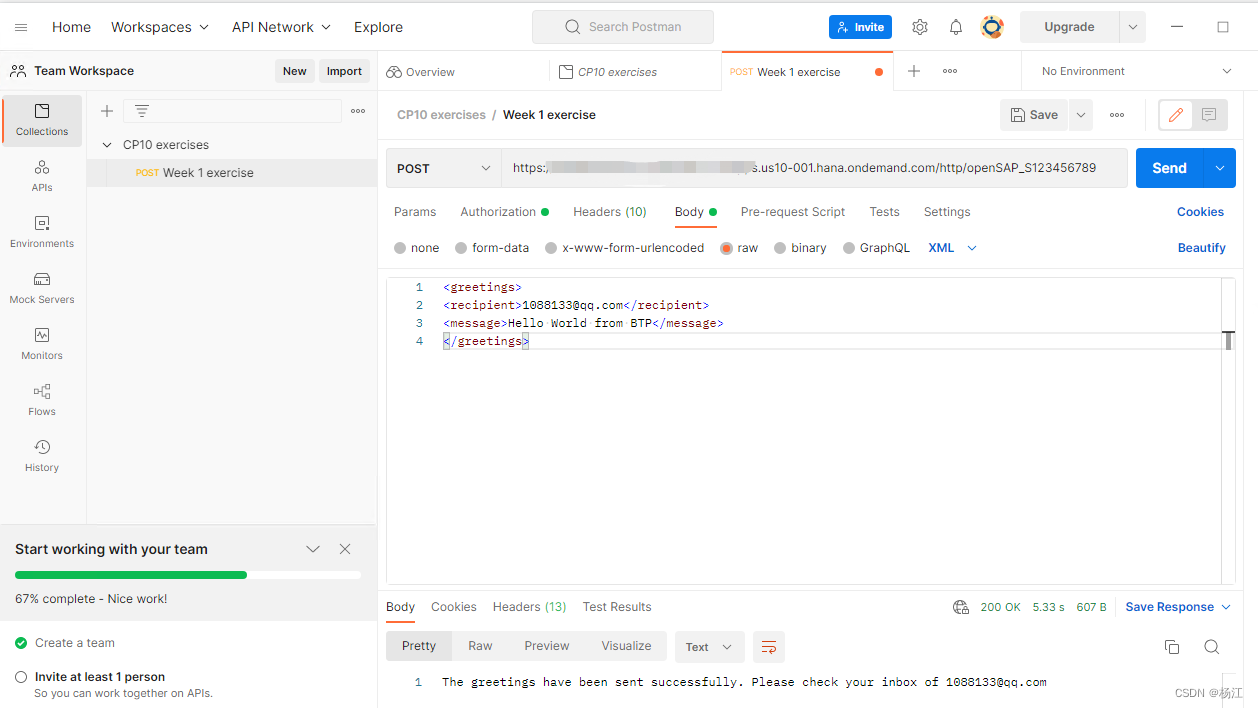1258x708 pixels.
Task: Open History in the sidebar
Action: click(x=42, y=456)
